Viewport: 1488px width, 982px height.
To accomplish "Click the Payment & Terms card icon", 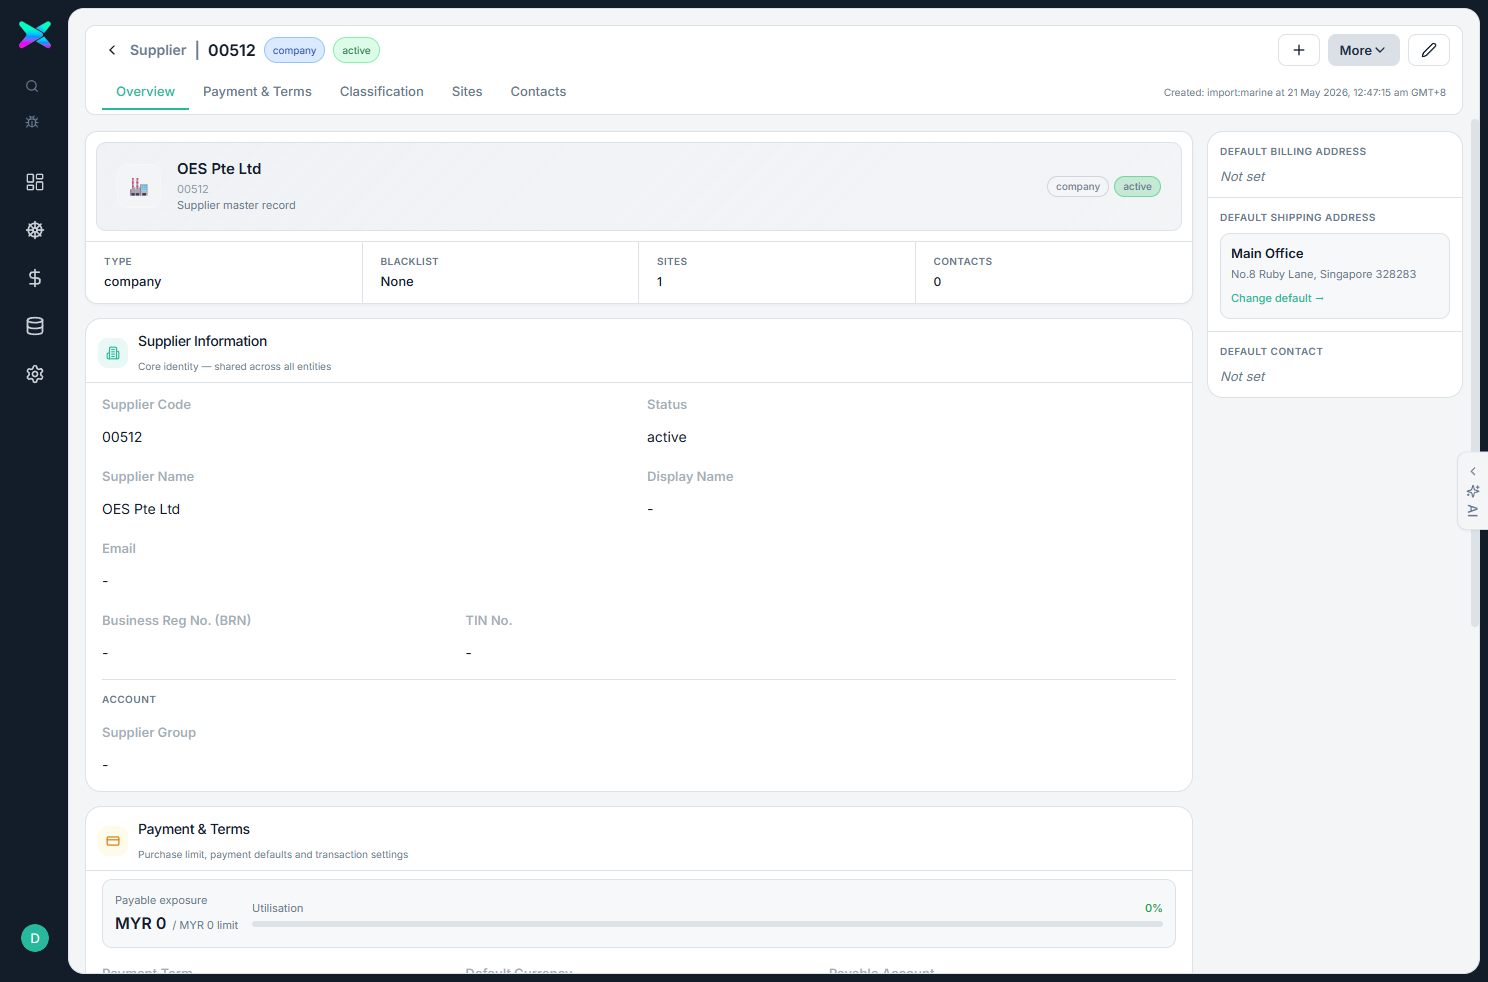I will click(x=113, y=841).
